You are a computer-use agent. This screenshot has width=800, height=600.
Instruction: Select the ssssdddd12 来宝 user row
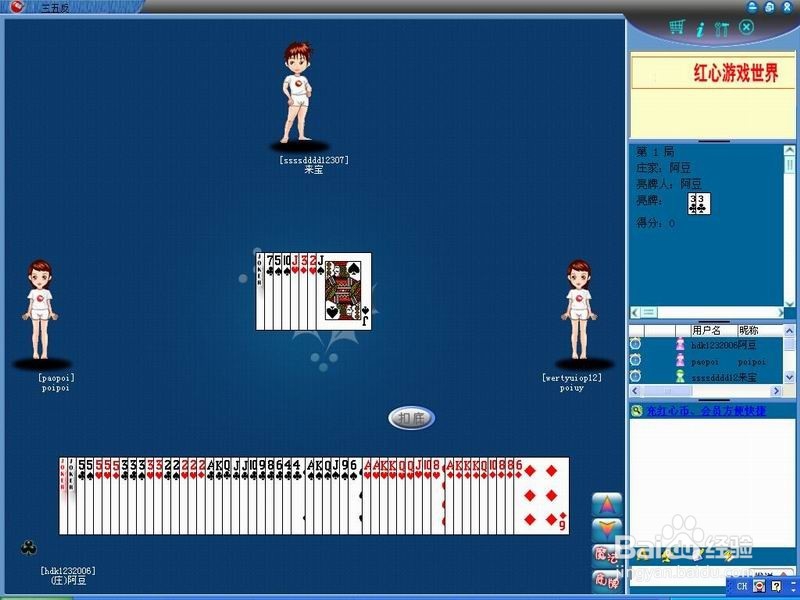[x=706, y=377]
